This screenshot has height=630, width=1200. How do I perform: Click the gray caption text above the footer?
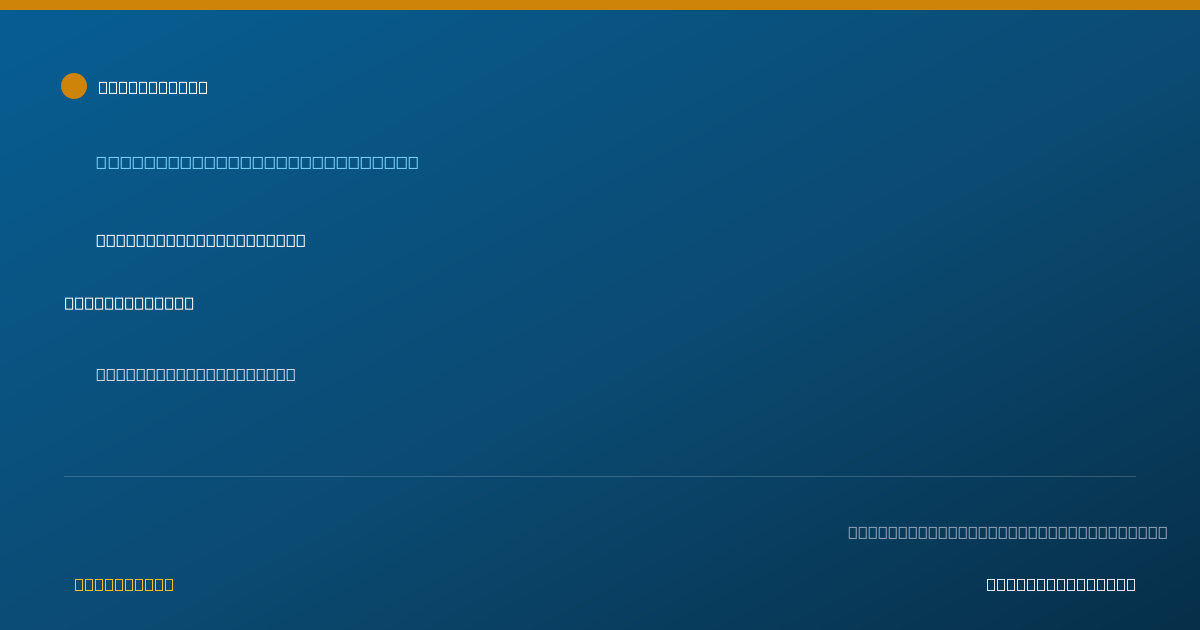click(x=1008, y=532)
